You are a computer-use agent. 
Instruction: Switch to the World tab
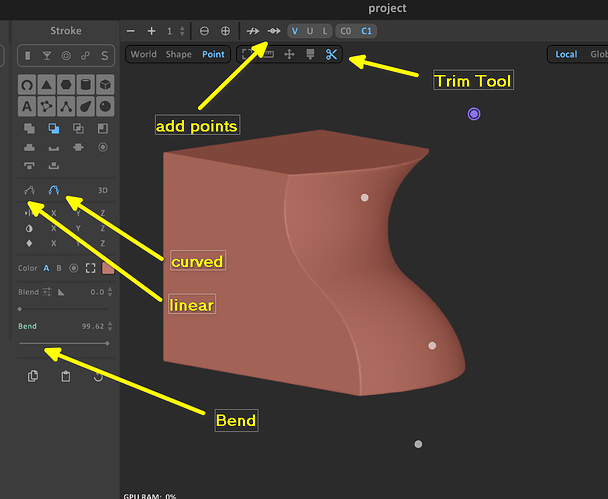[x=143, y=54]
